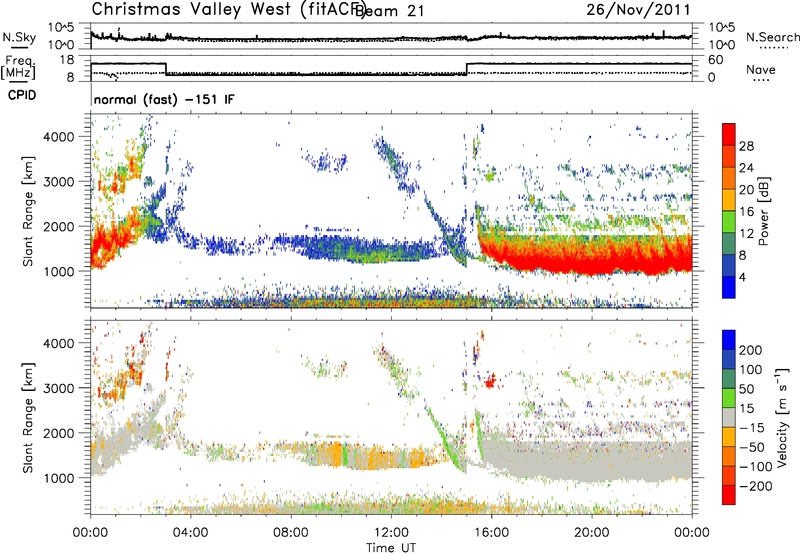This screenshot has width=800, height=554.
Task: Click the 12:00 time tick label
Action: point(391,533)
